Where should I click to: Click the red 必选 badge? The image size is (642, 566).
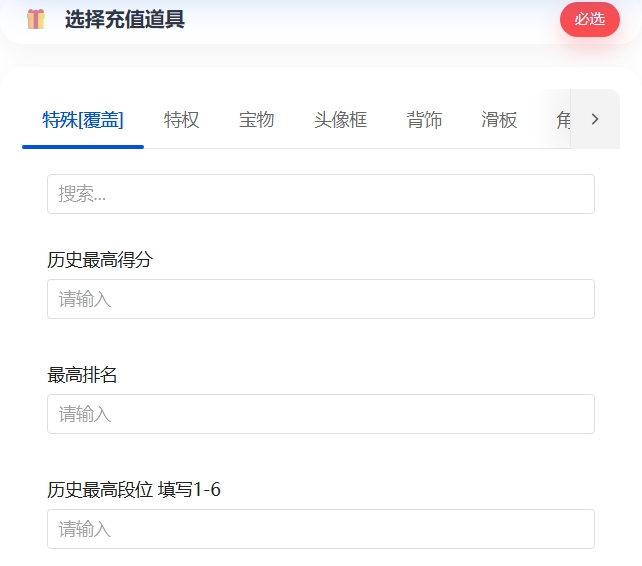590,20
